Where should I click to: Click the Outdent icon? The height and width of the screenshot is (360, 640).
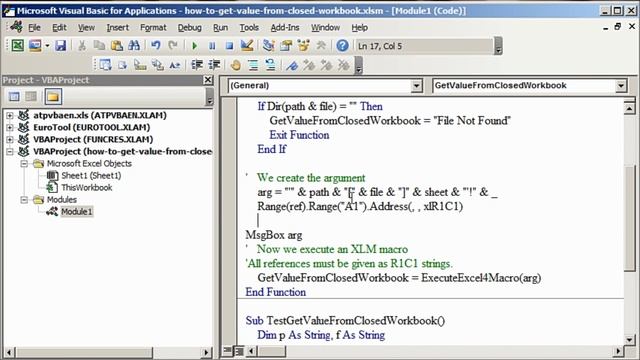[214, 64]
